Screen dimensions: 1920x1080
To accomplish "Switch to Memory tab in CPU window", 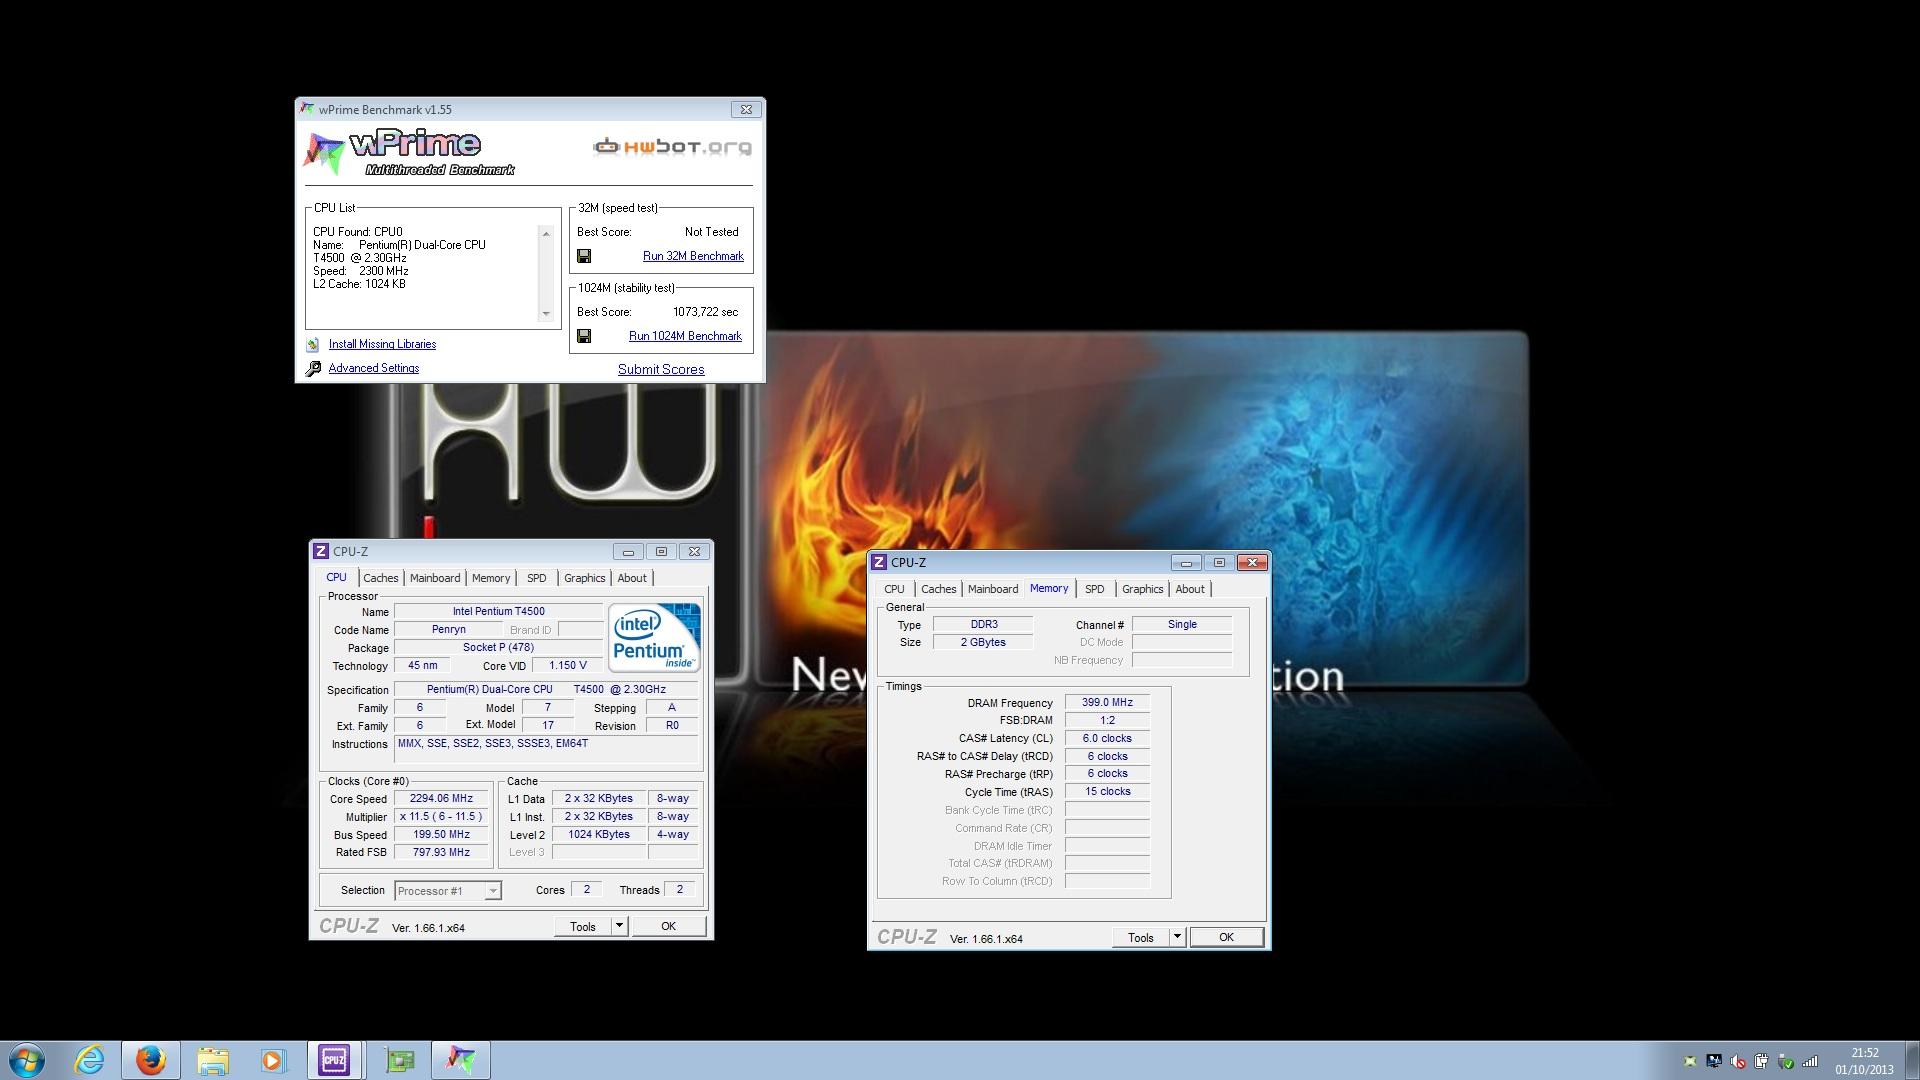I will pyautogui.click(x=491, y=578).
